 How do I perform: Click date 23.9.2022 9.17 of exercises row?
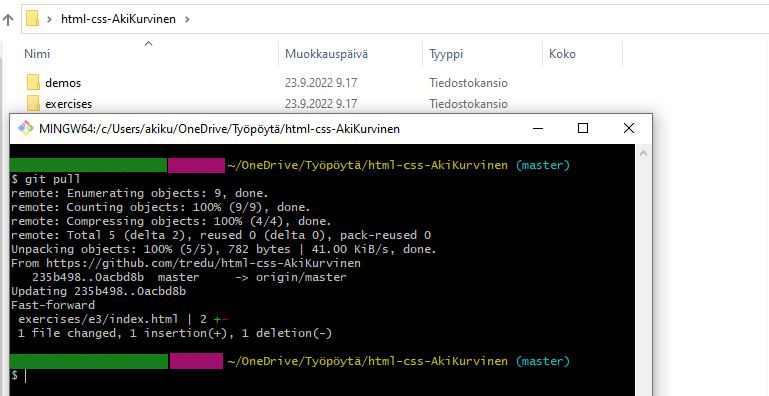[x=321, y=104]
